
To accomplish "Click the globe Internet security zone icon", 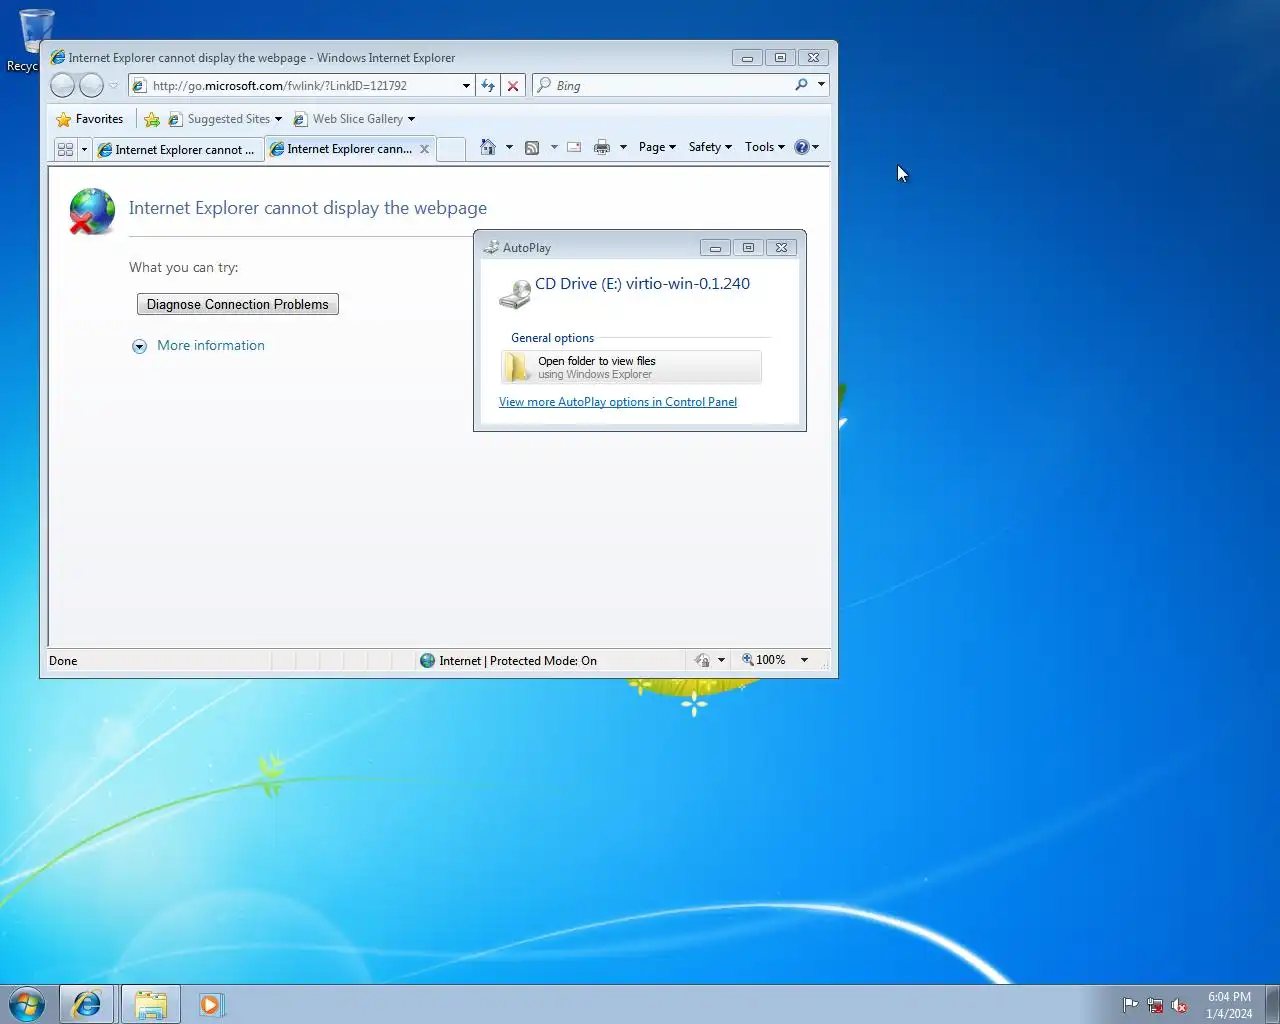I will click(428, 661).
